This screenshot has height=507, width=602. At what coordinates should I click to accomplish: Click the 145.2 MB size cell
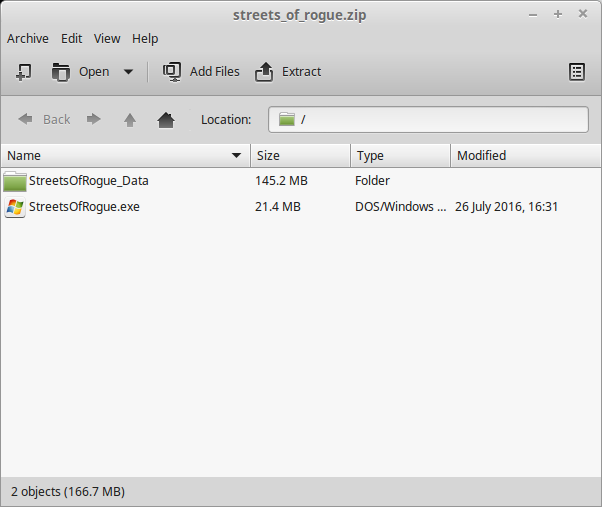281,181
